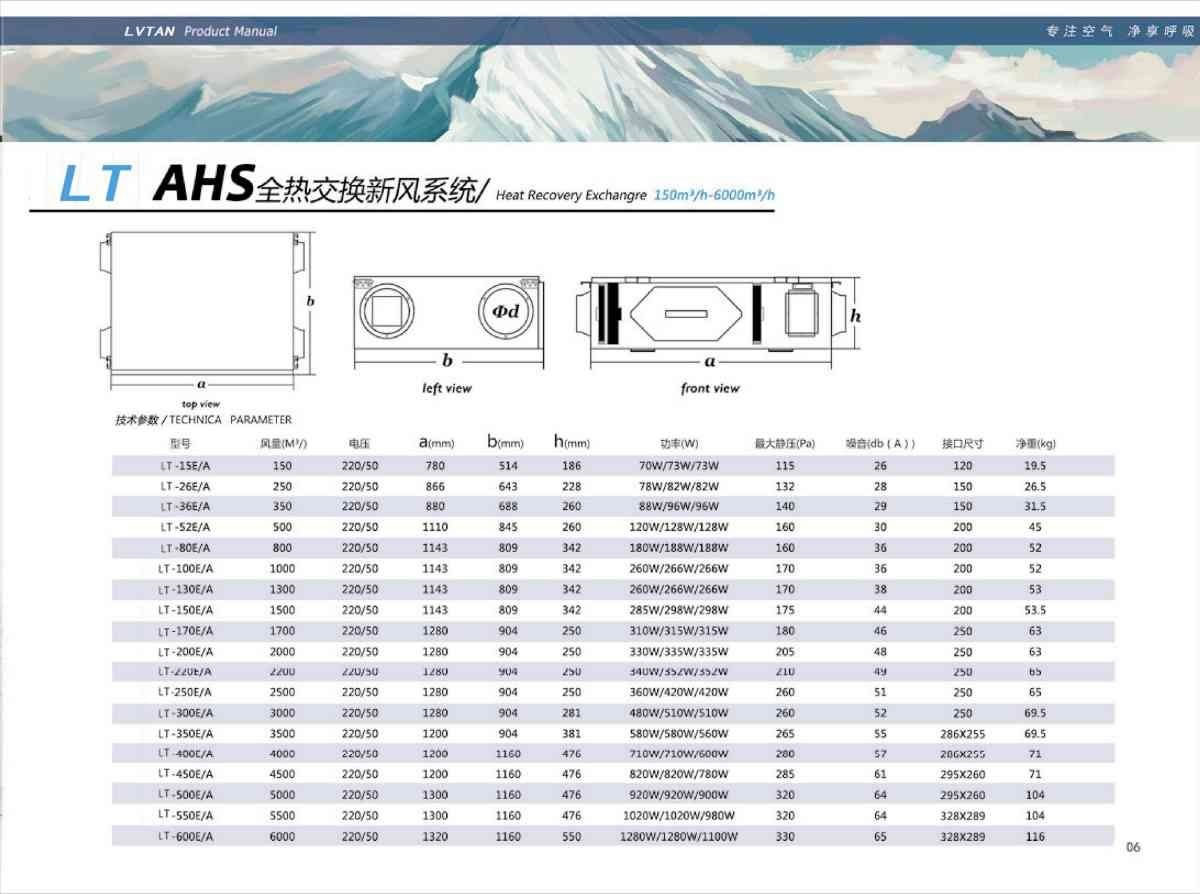1200x894 pixels.
Task: Select model cell 'LT-170E/A'
Action: (x=185, y=631)
